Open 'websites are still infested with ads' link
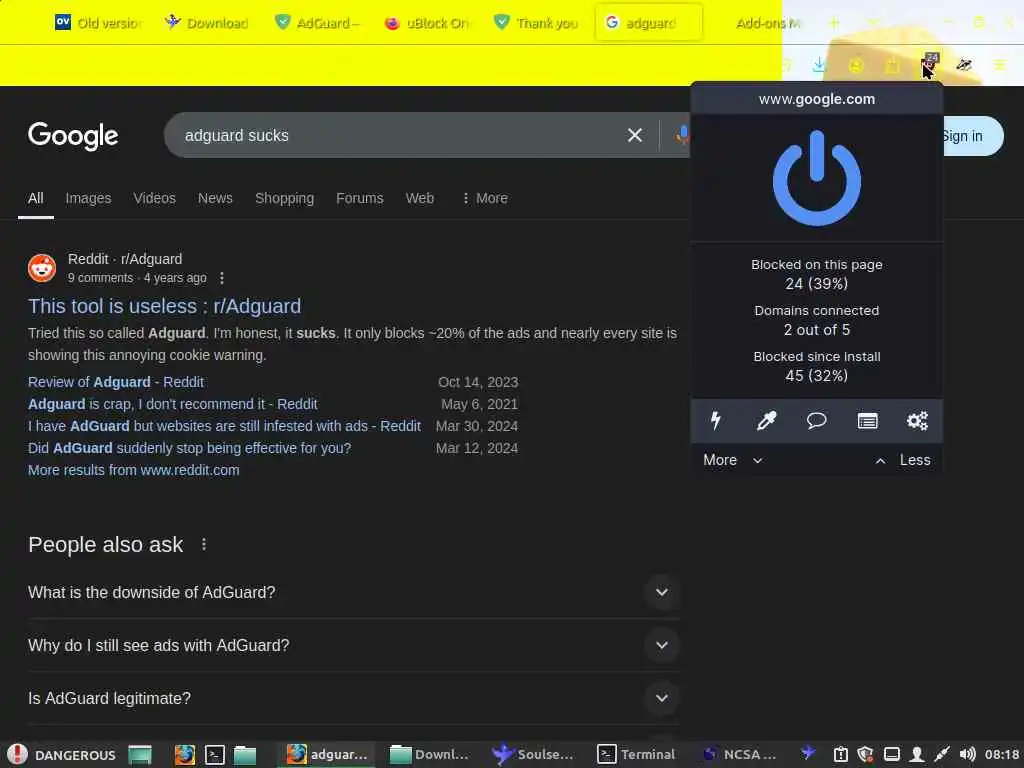 click(x=224, y=426)
